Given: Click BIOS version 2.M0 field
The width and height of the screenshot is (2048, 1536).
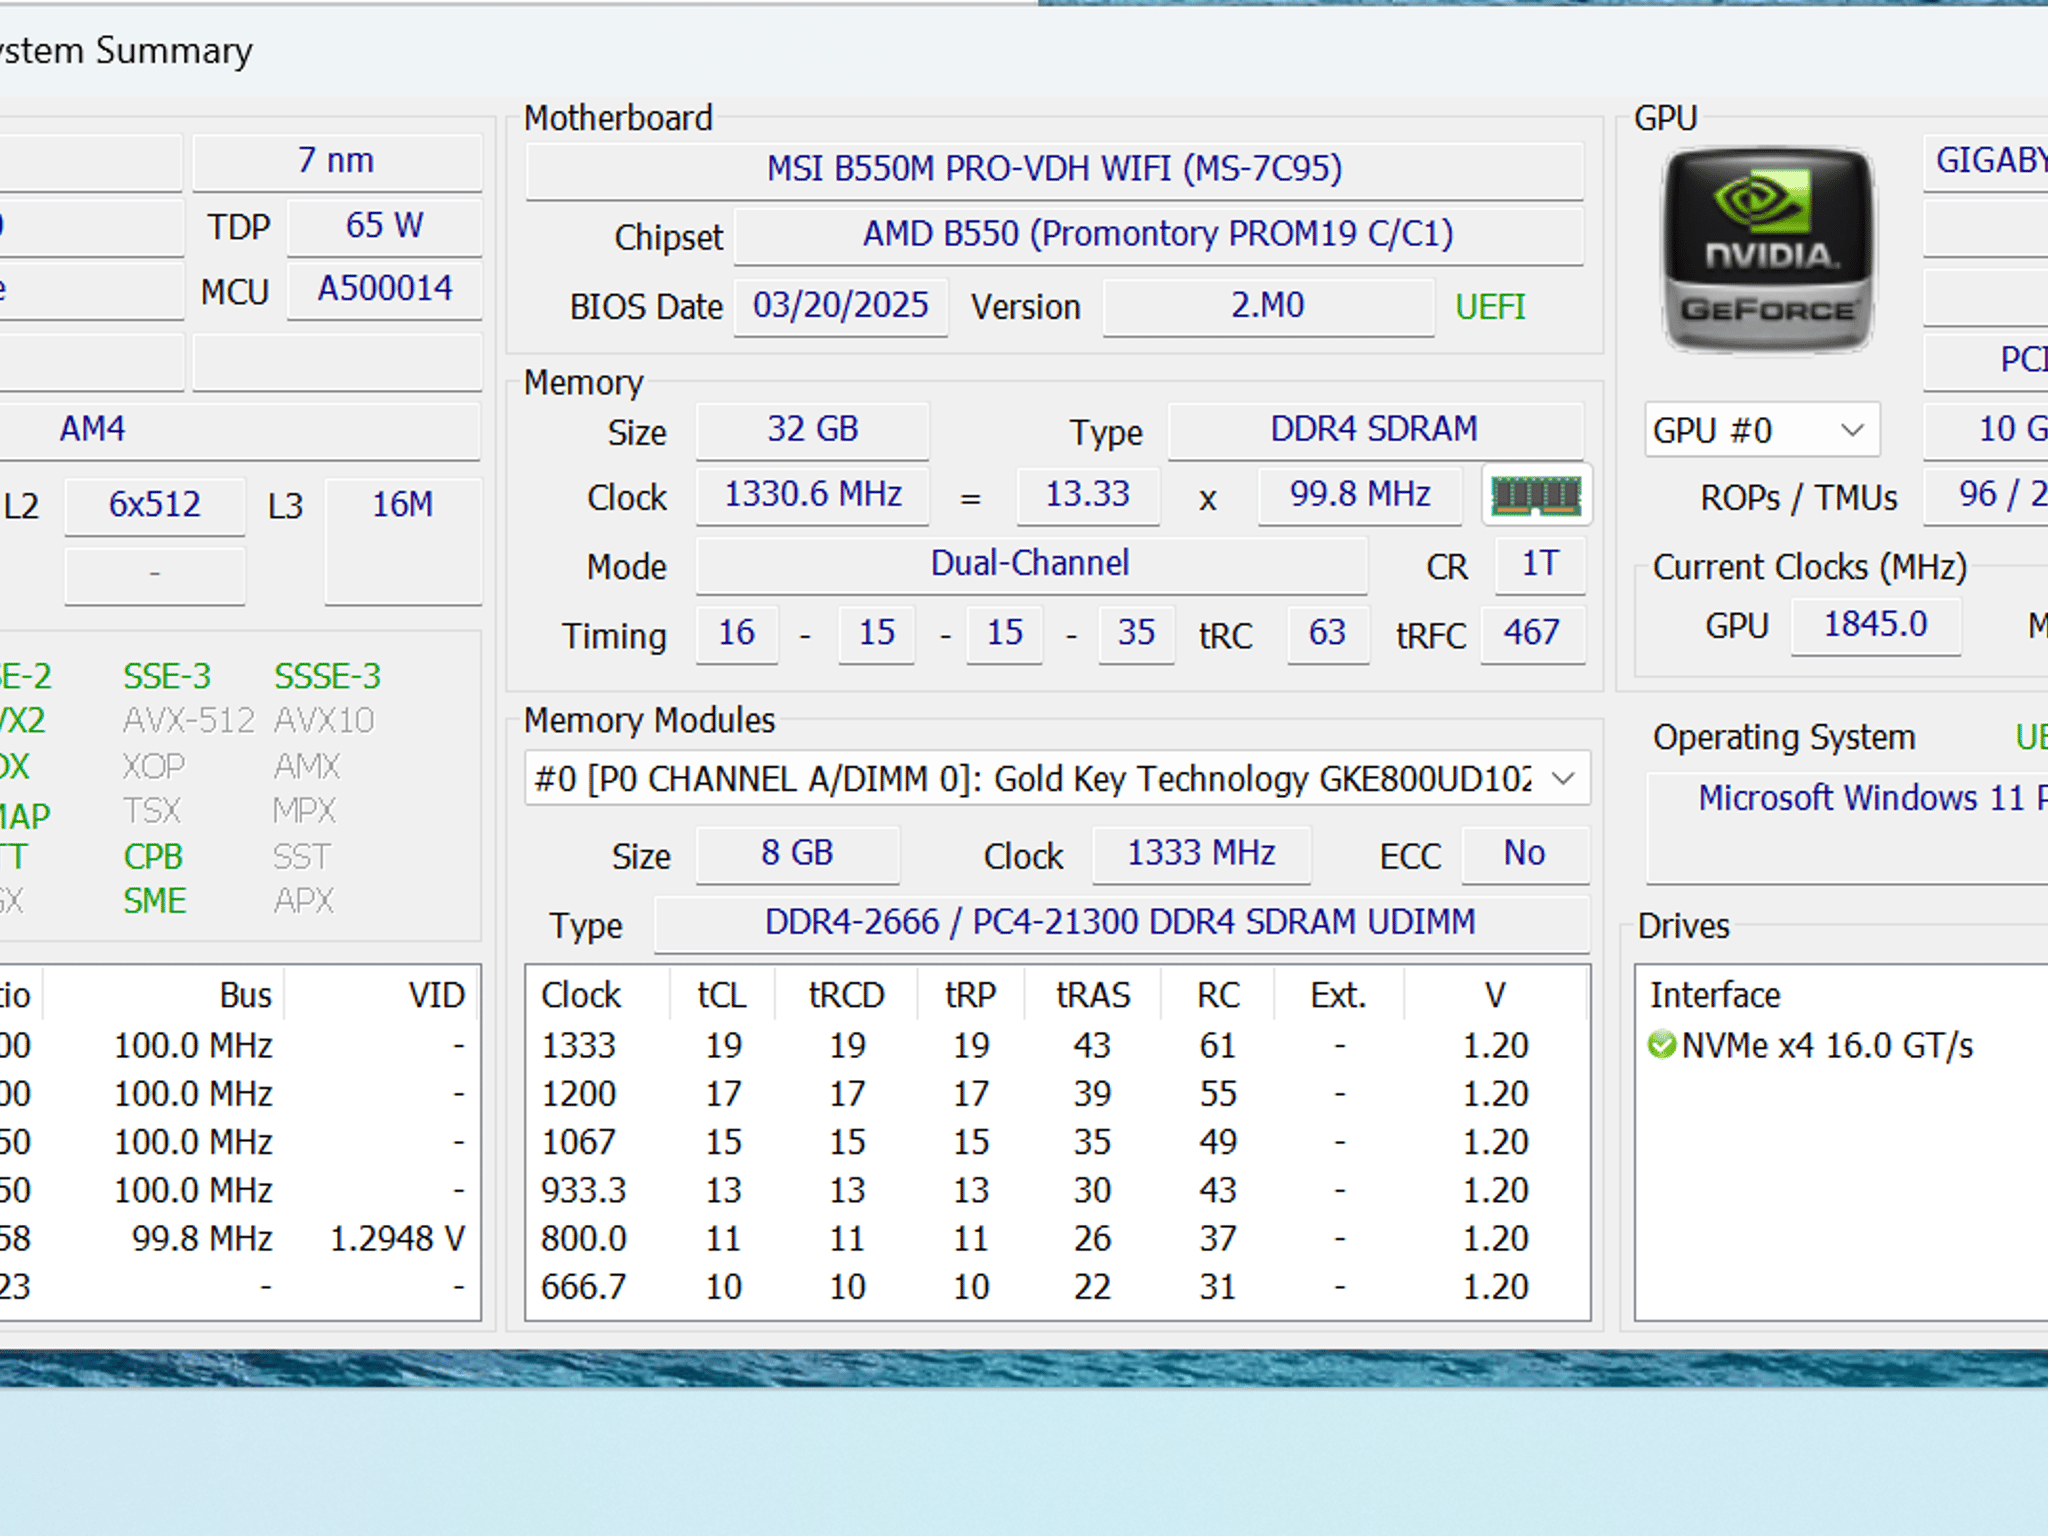Looking at the screenshot, I should pos(1268,306).
